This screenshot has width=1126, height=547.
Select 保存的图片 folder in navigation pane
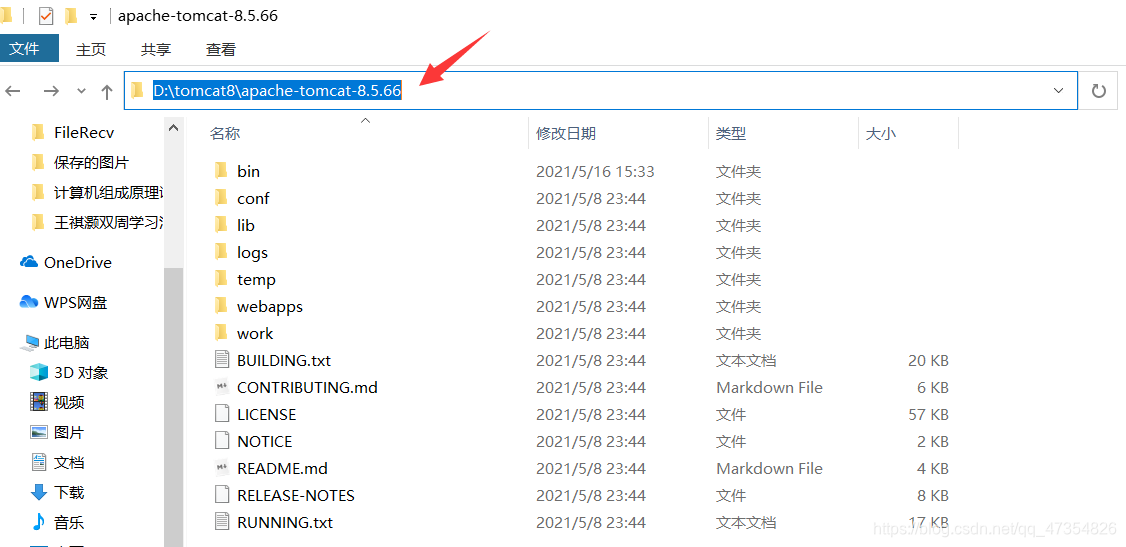(x=91, y=162)
